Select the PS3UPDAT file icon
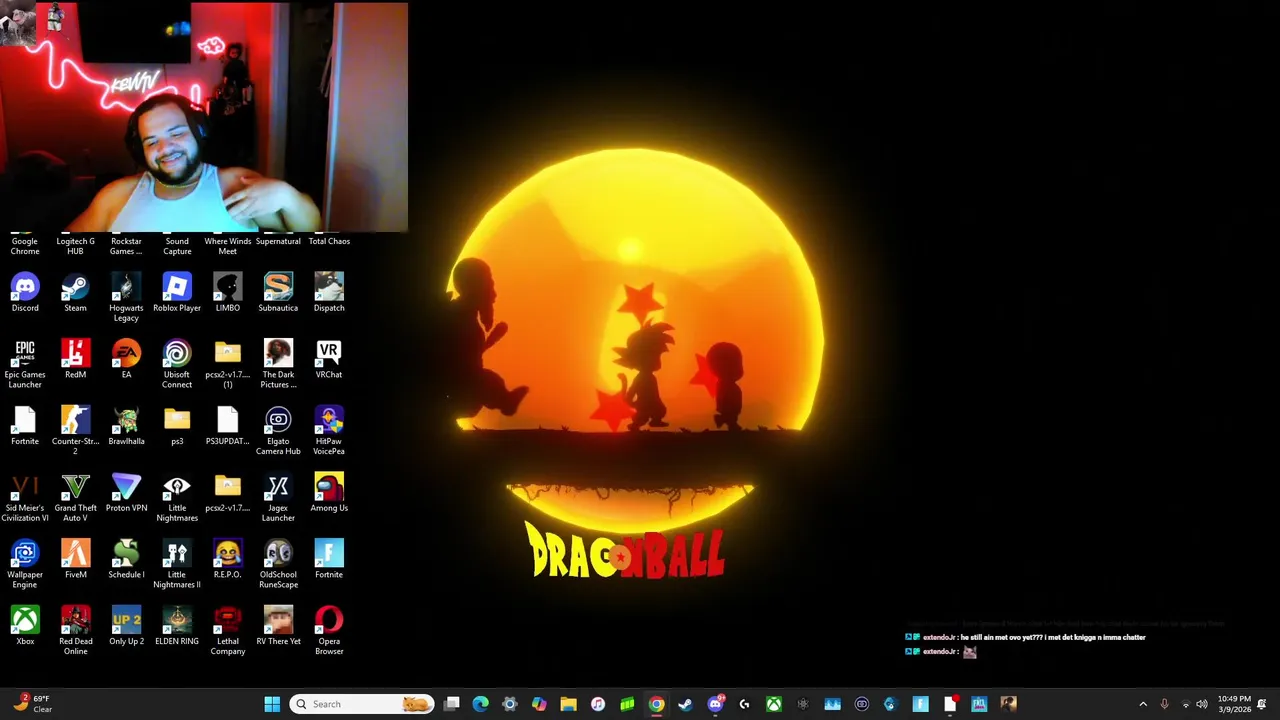1280x720 pixels. coord(228,426)
